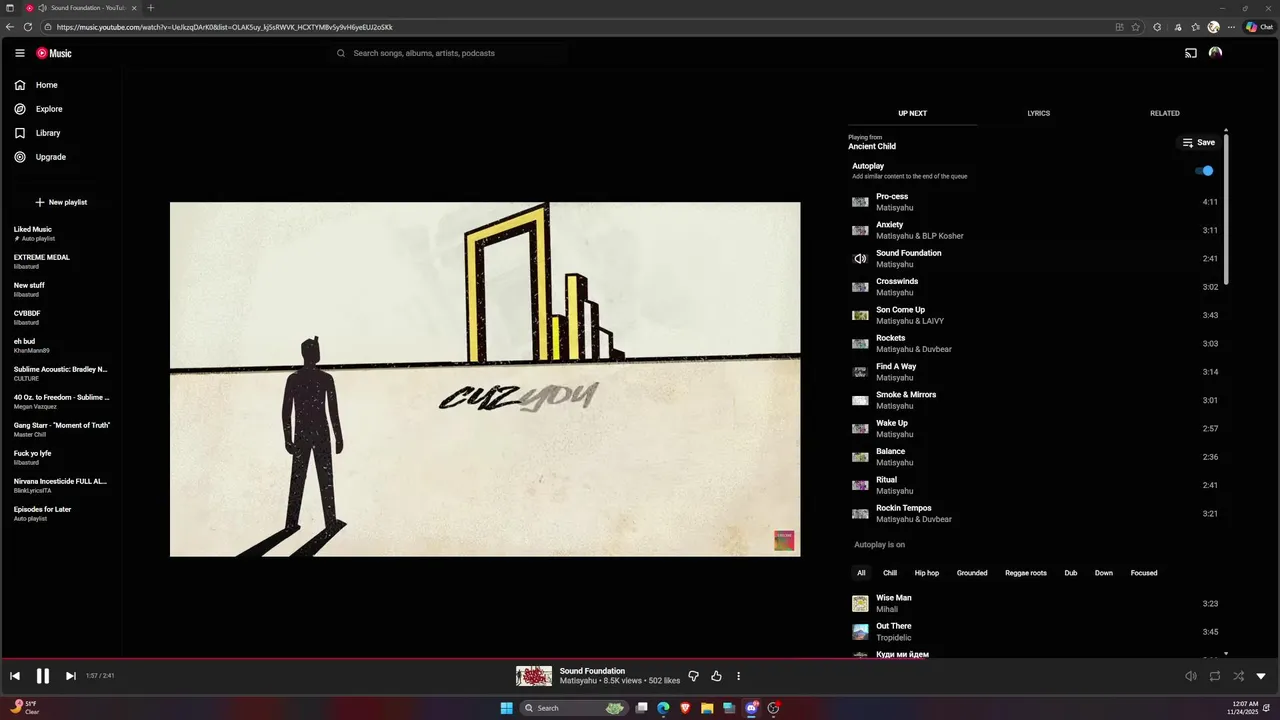Select the Reggae roots filter chip
The width and height of the screenshot is (1280, 720).
pos(1026,573)
